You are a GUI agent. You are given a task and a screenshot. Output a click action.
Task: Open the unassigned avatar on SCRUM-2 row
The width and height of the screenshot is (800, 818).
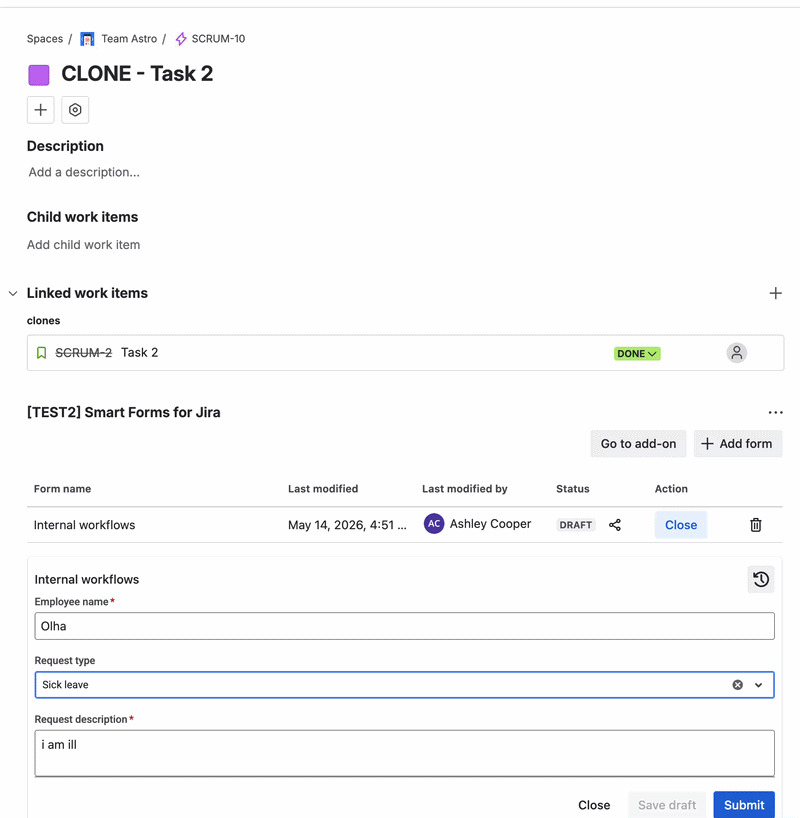tap(737, 353)
